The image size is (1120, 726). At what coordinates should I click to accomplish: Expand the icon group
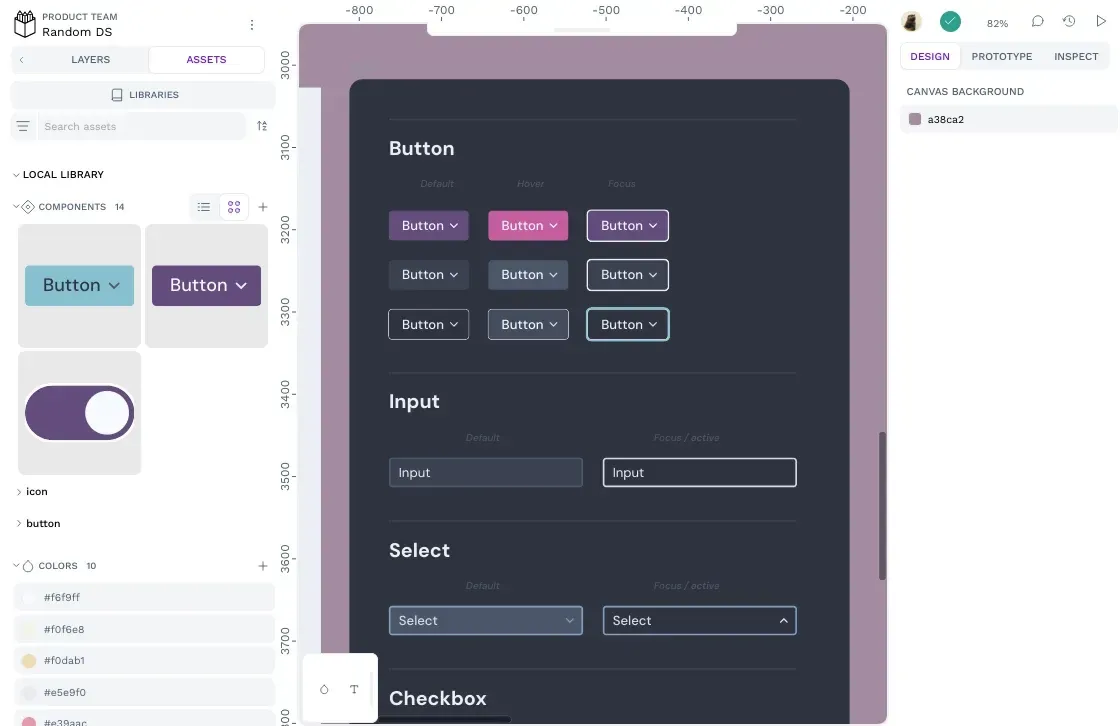(19, 492)
